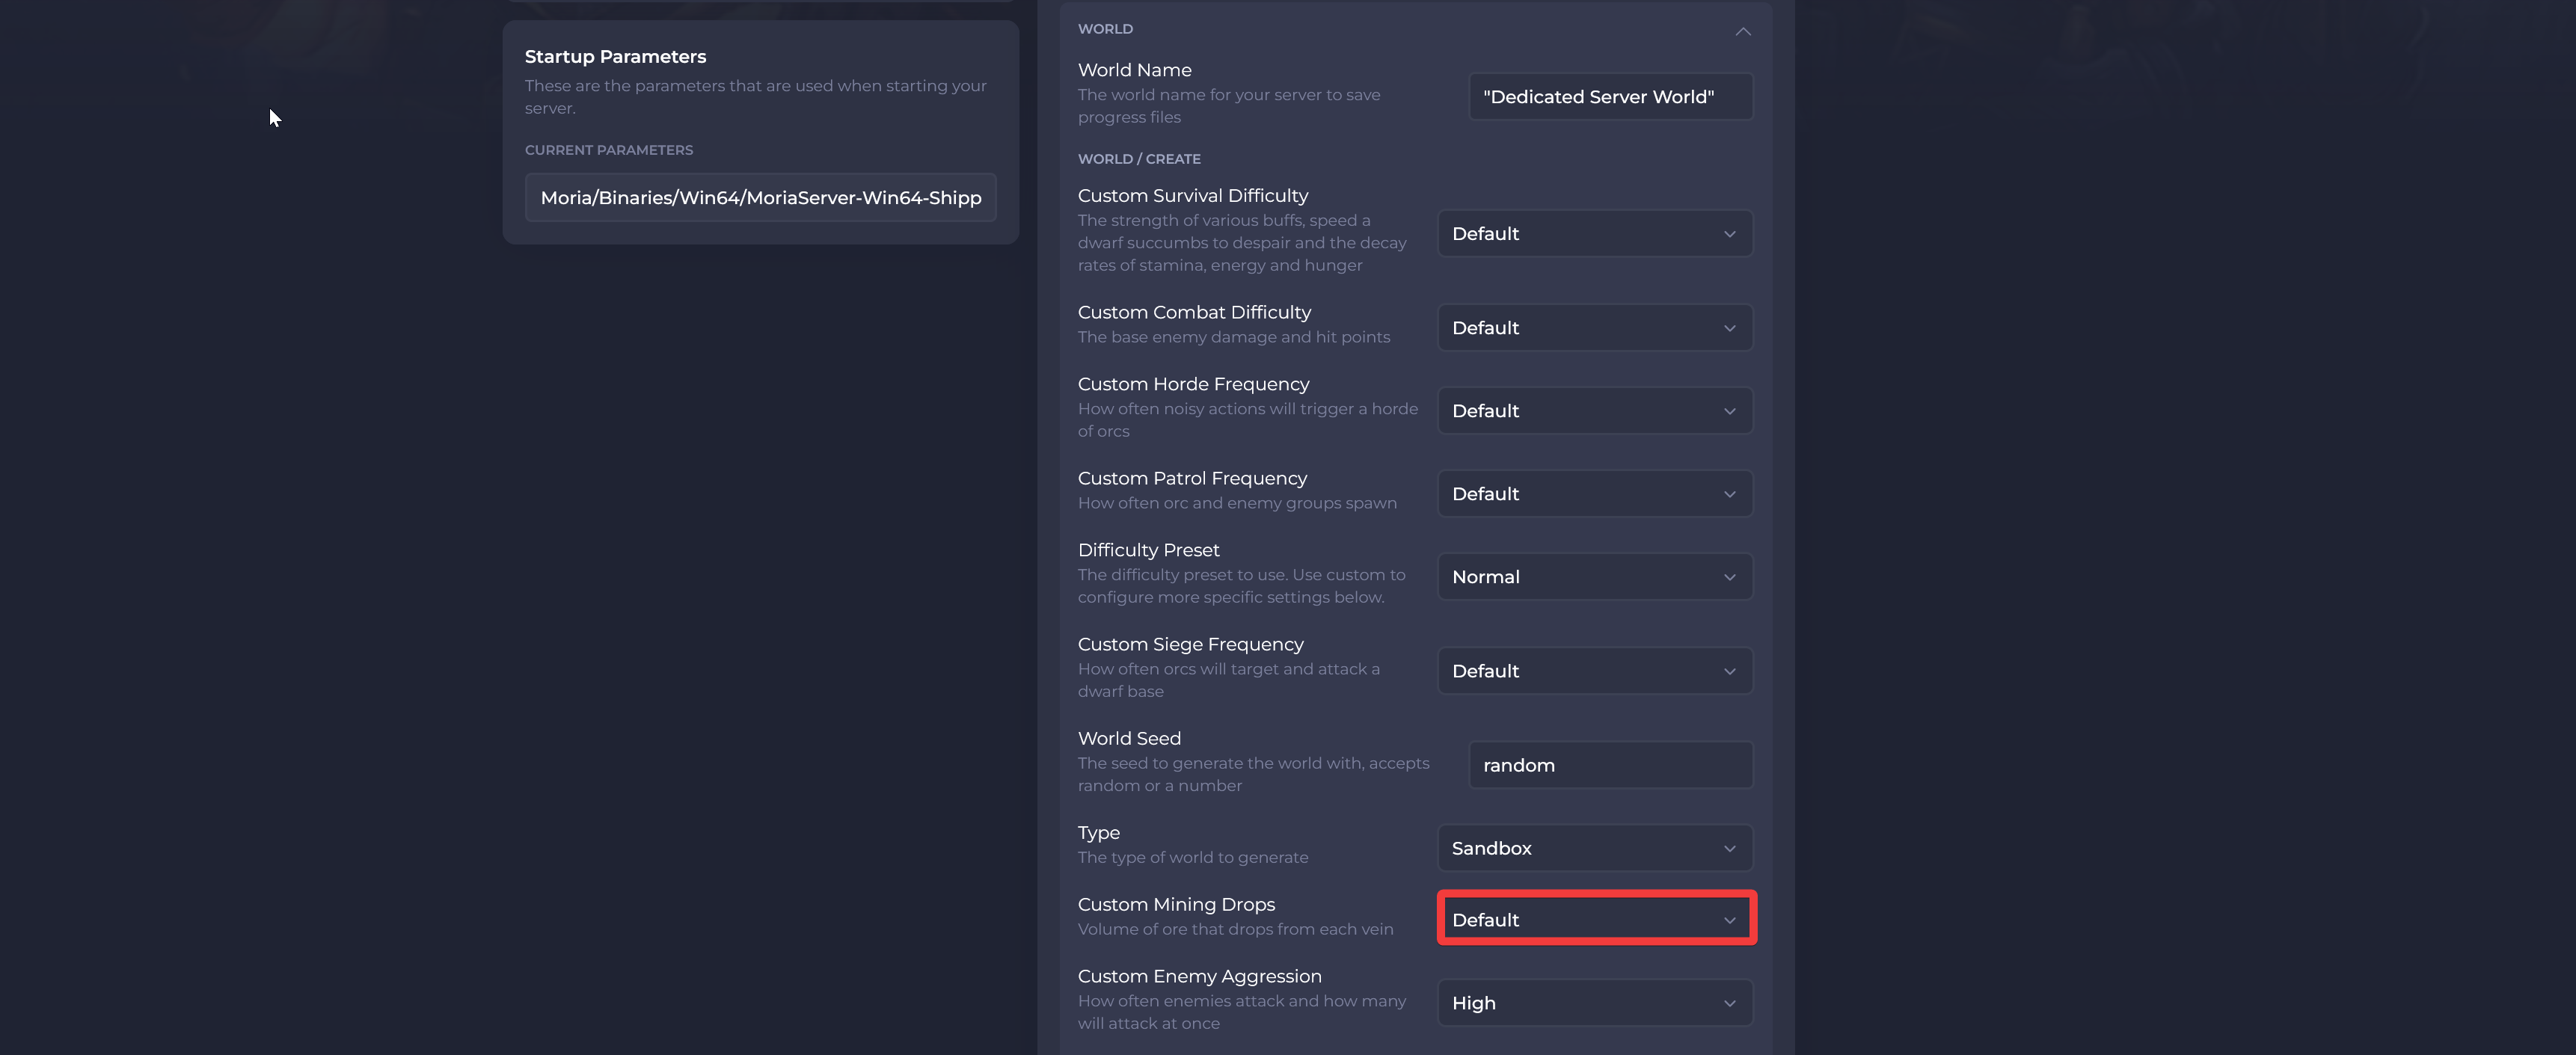Image resolution: width=2576 pixels, height=1055 pixels.
Task: Click the Custom Mining Drops label
Action: click(x=1176, y=905)
